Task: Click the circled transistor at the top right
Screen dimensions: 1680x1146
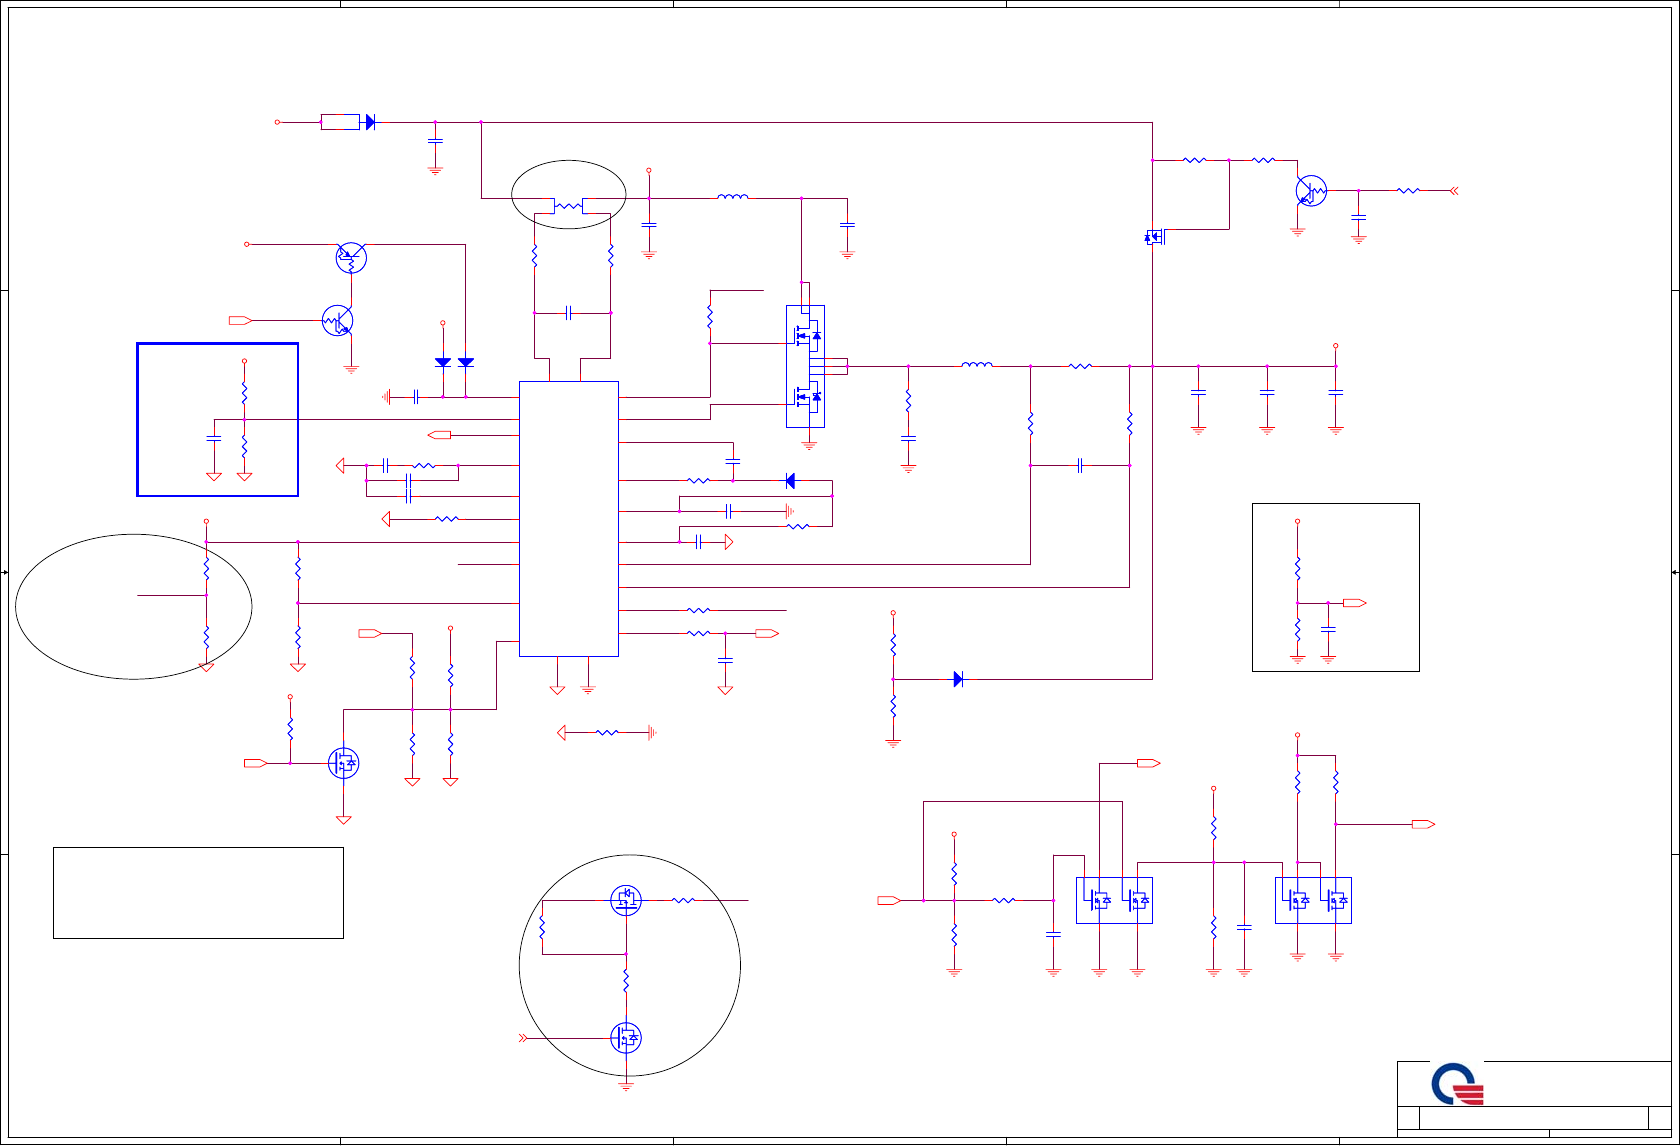Action: 1311,190
